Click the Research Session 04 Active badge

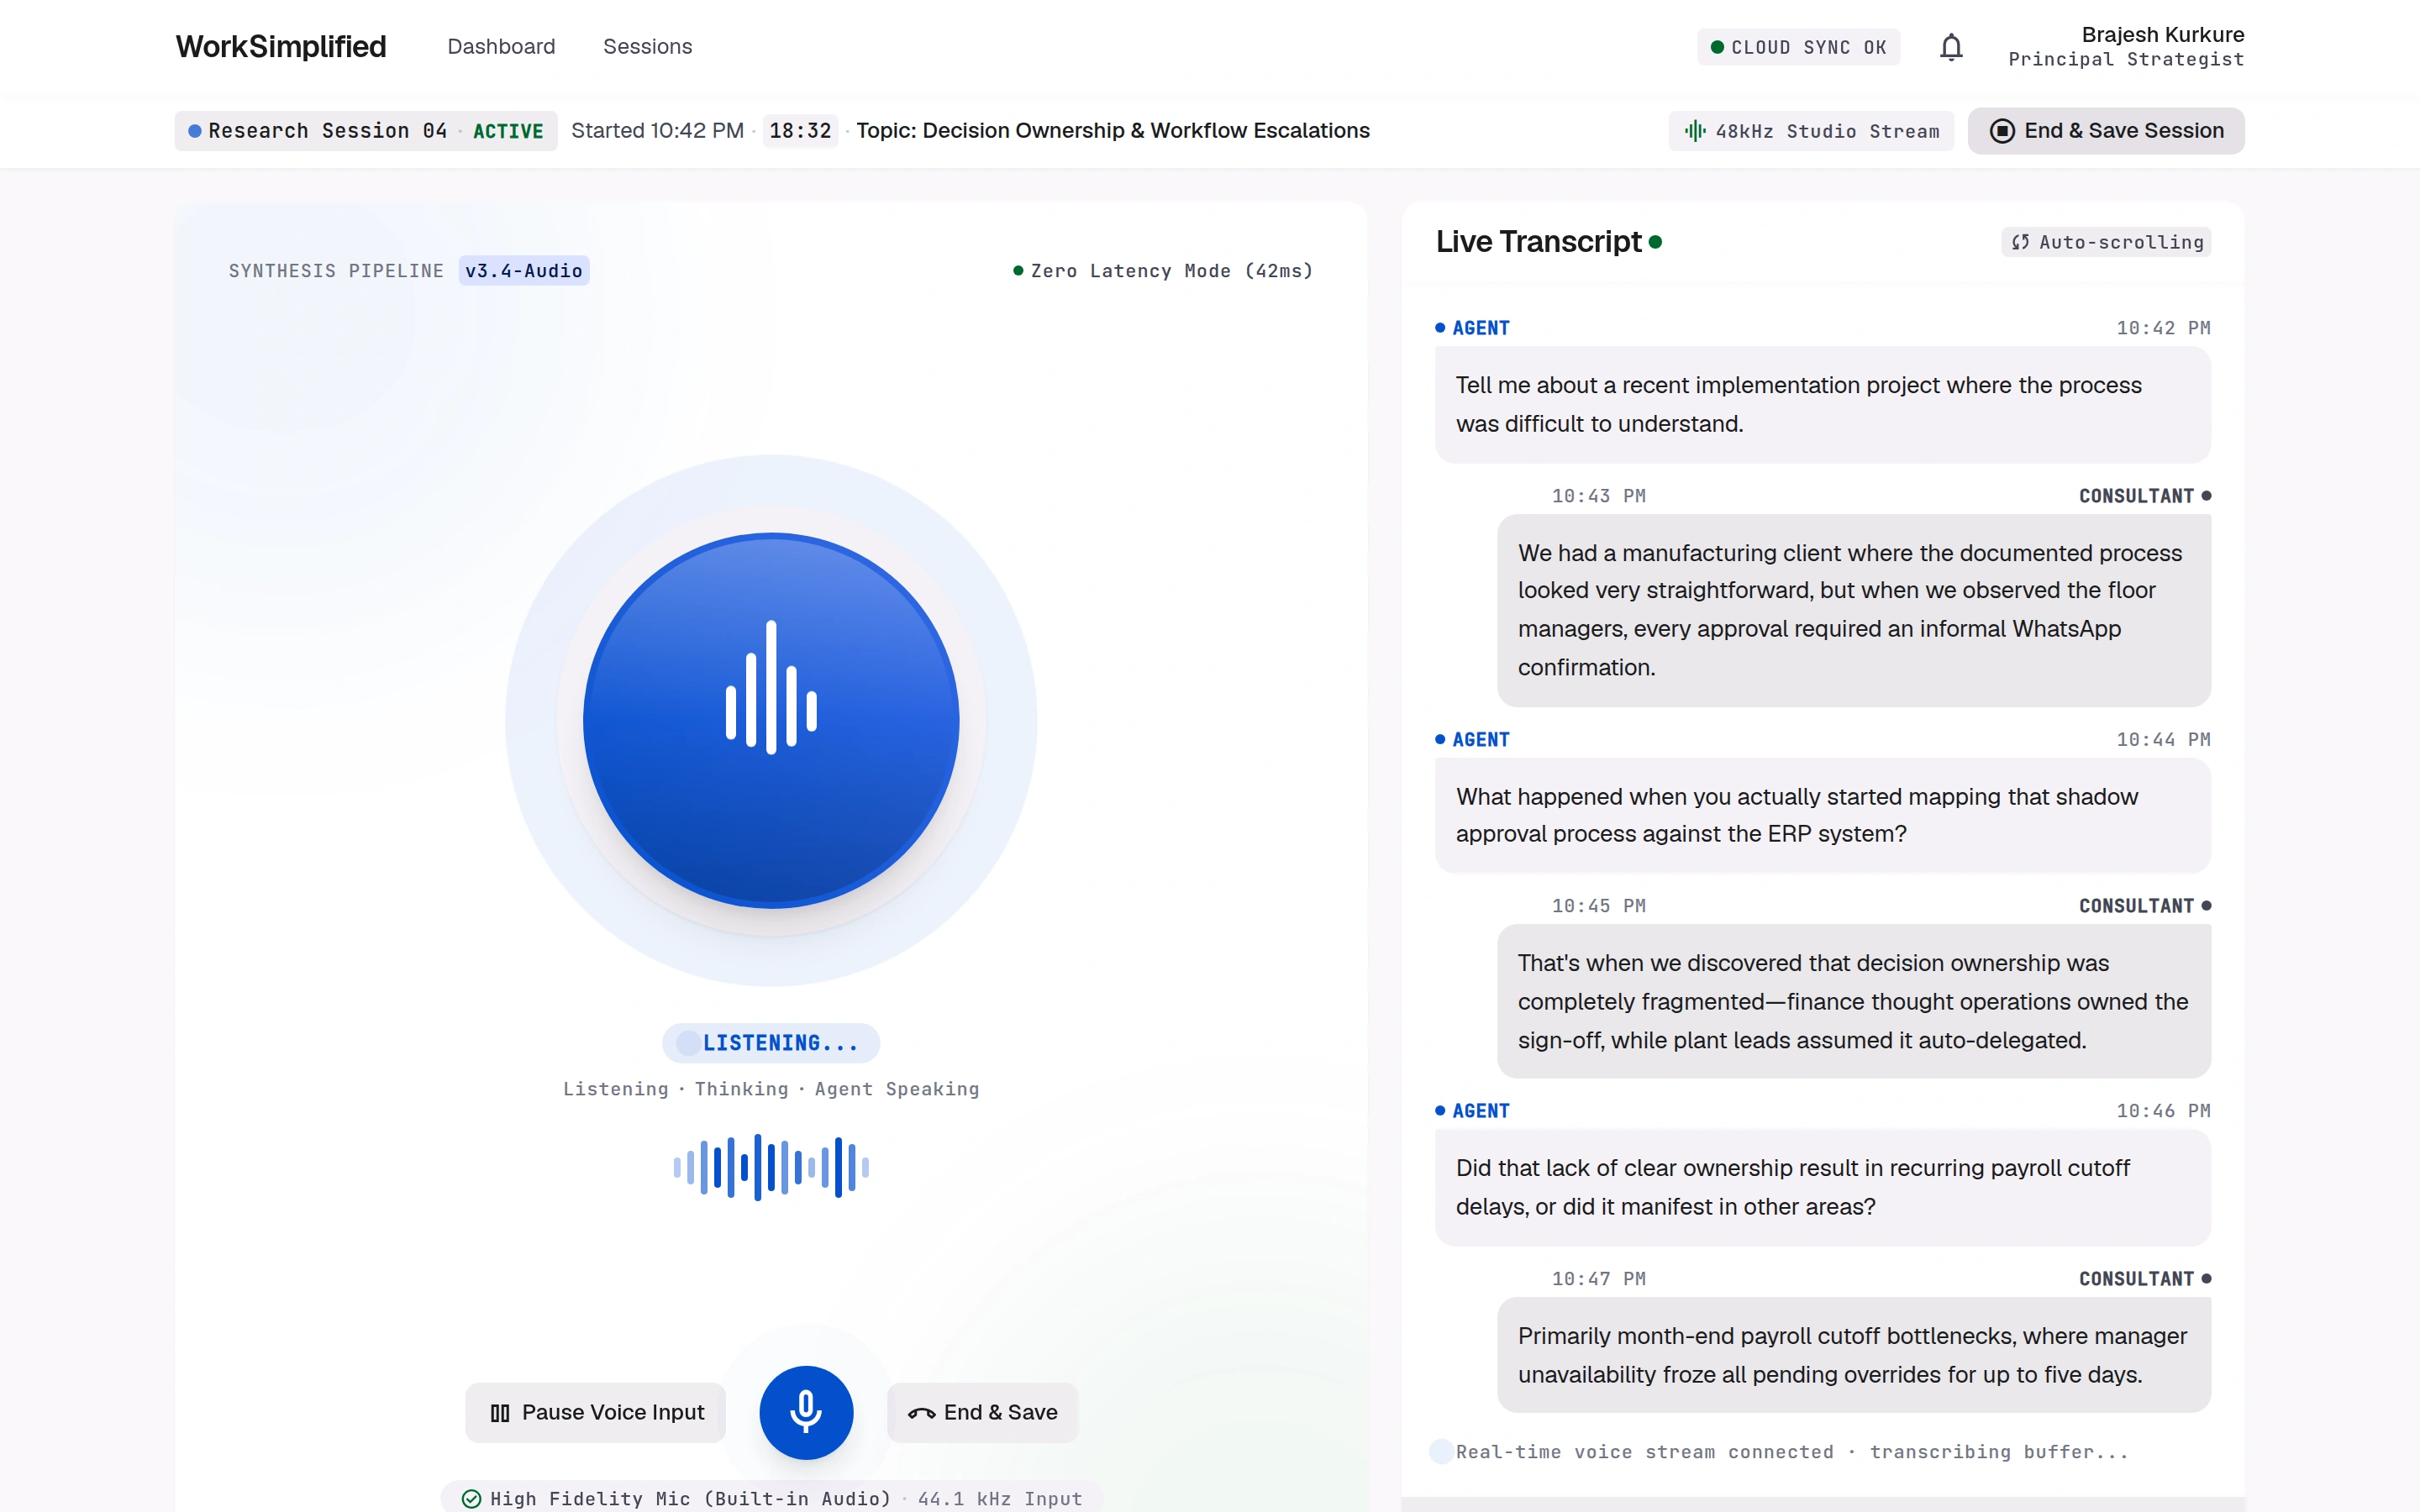coord(366,131)
